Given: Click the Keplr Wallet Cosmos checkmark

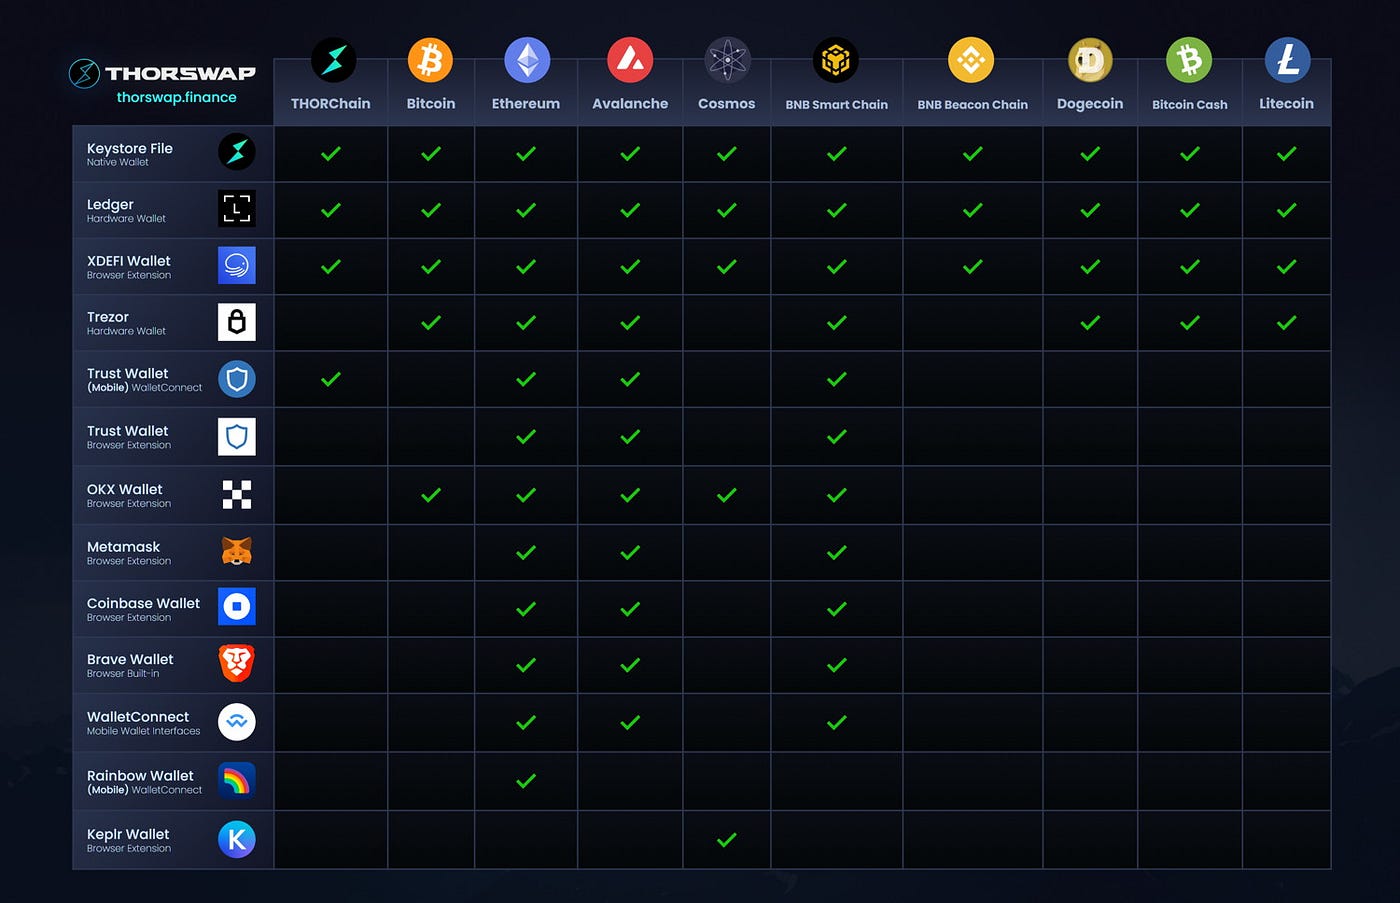Looking at the screenshot, I should click(x=727, y=839).
